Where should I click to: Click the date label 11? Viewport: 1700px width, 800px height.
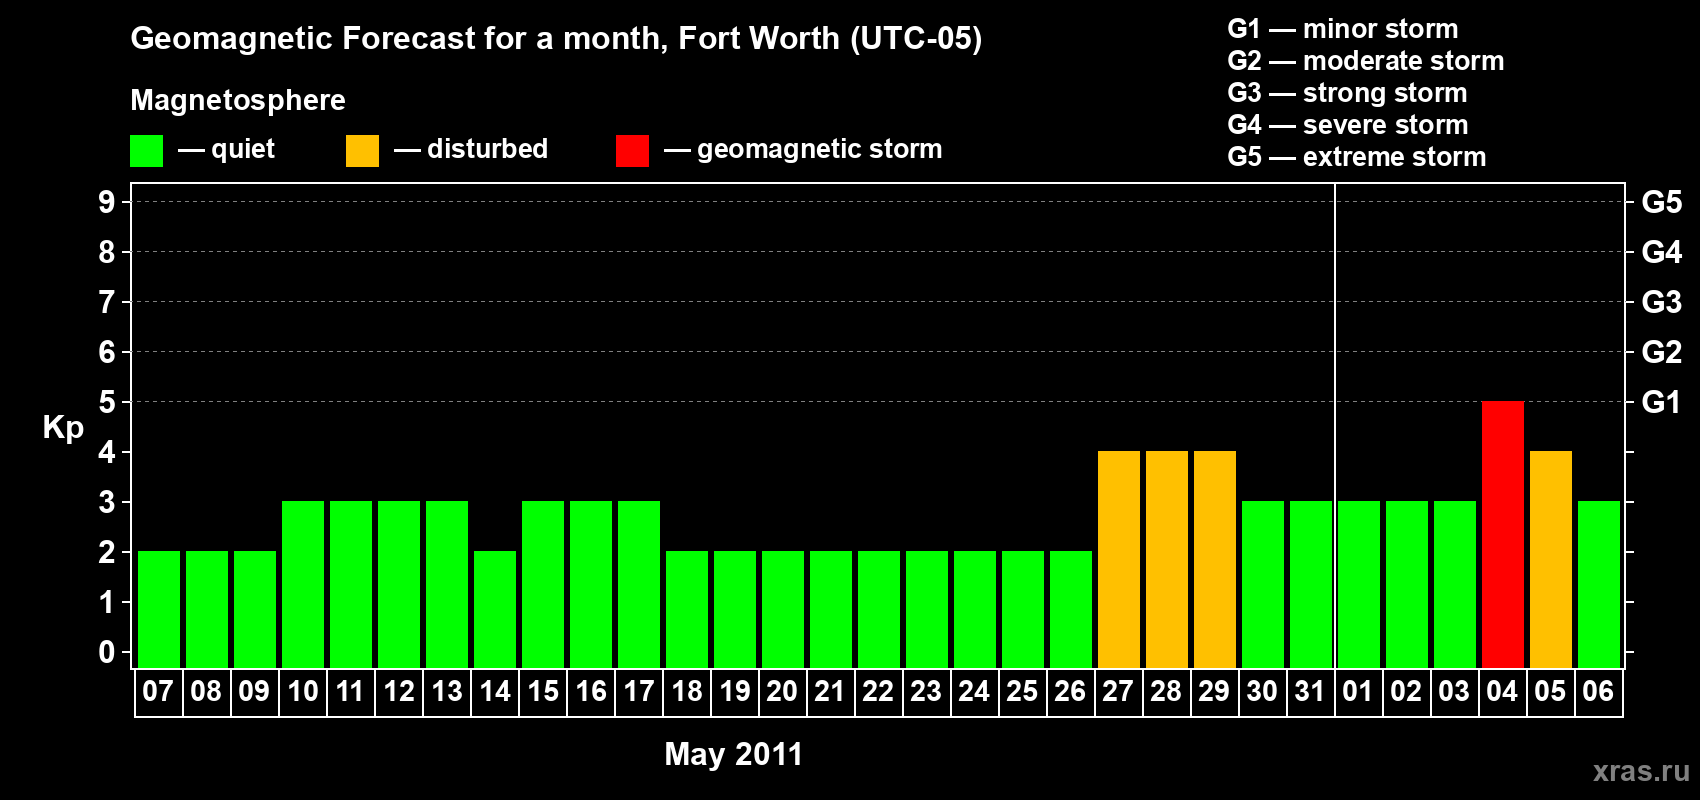point(350,691)
